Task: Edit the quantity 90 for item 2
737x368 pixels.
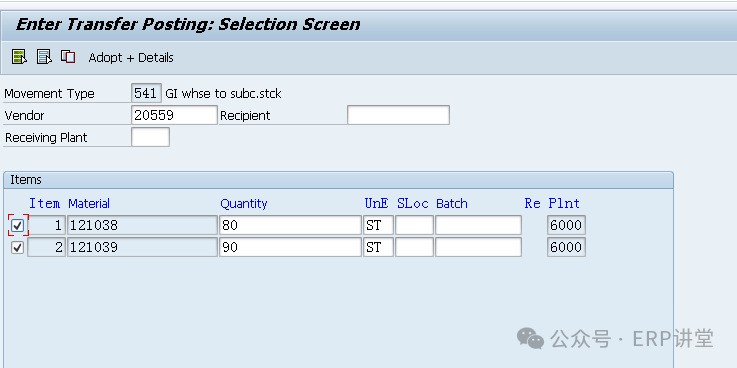Action: [290, 247]
